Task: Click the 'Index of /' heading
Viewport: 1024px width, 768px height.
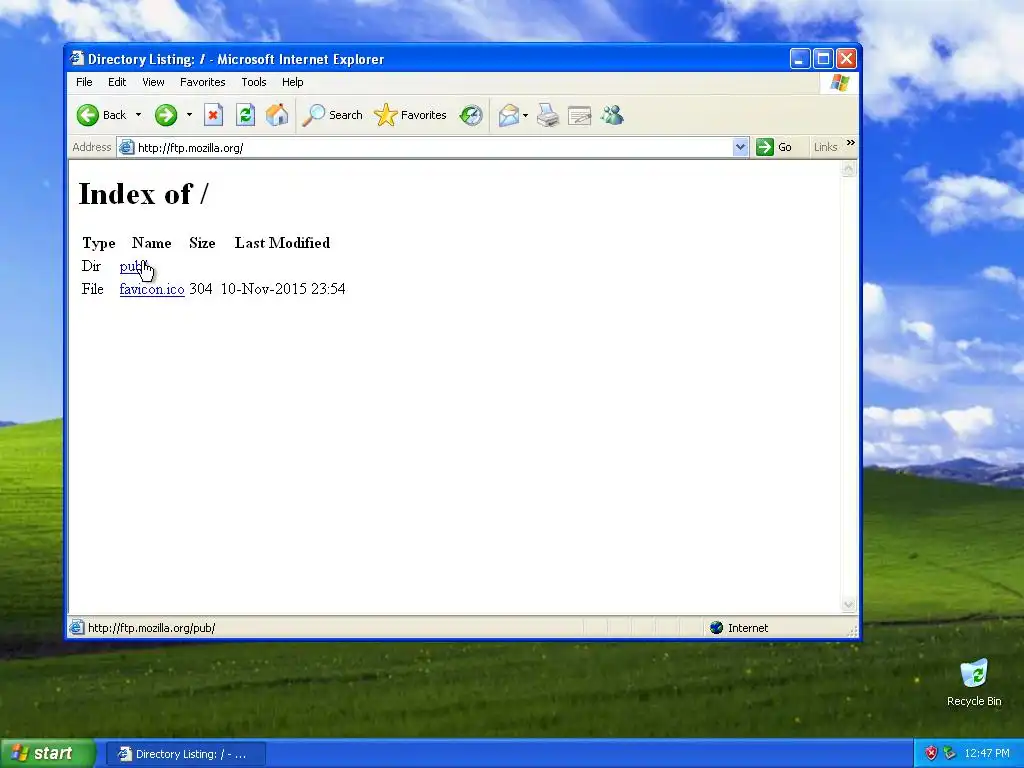Action: pyautogui.click(x=143, y=194)
